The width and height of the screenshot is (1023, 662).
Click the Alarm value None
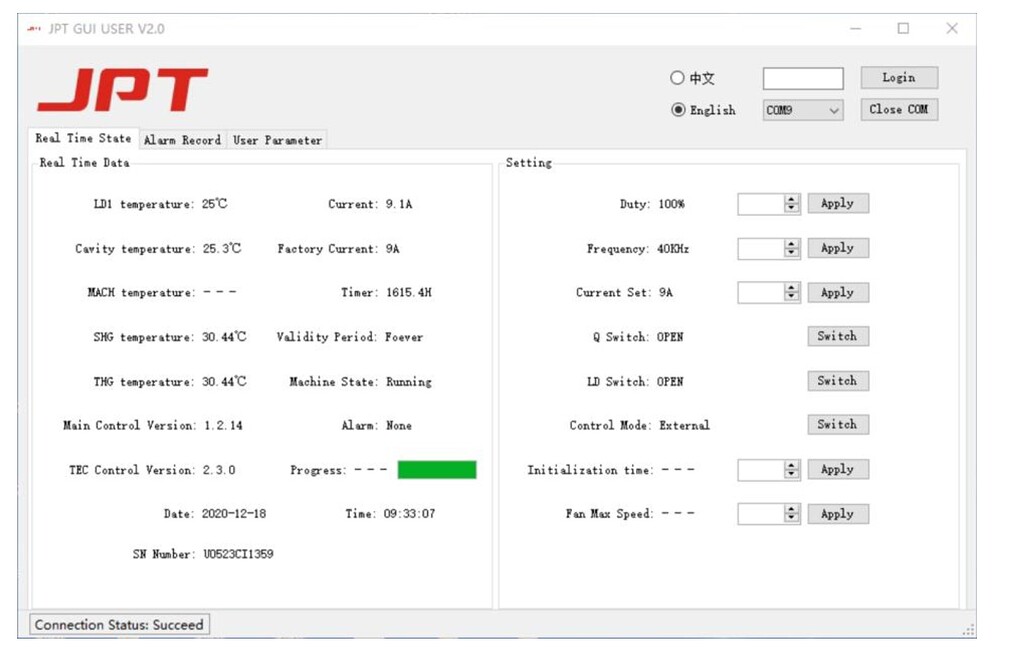click(x=399, y=426)
